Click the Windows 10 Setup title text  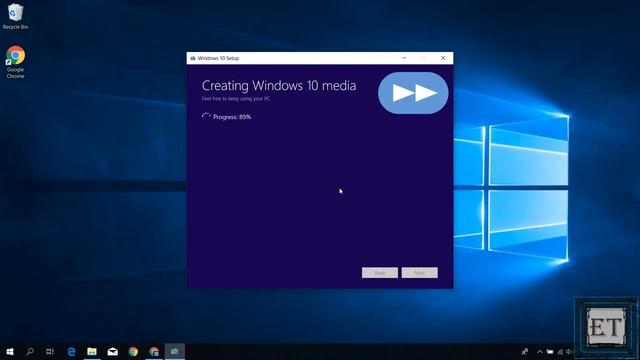tap(218, 58)
